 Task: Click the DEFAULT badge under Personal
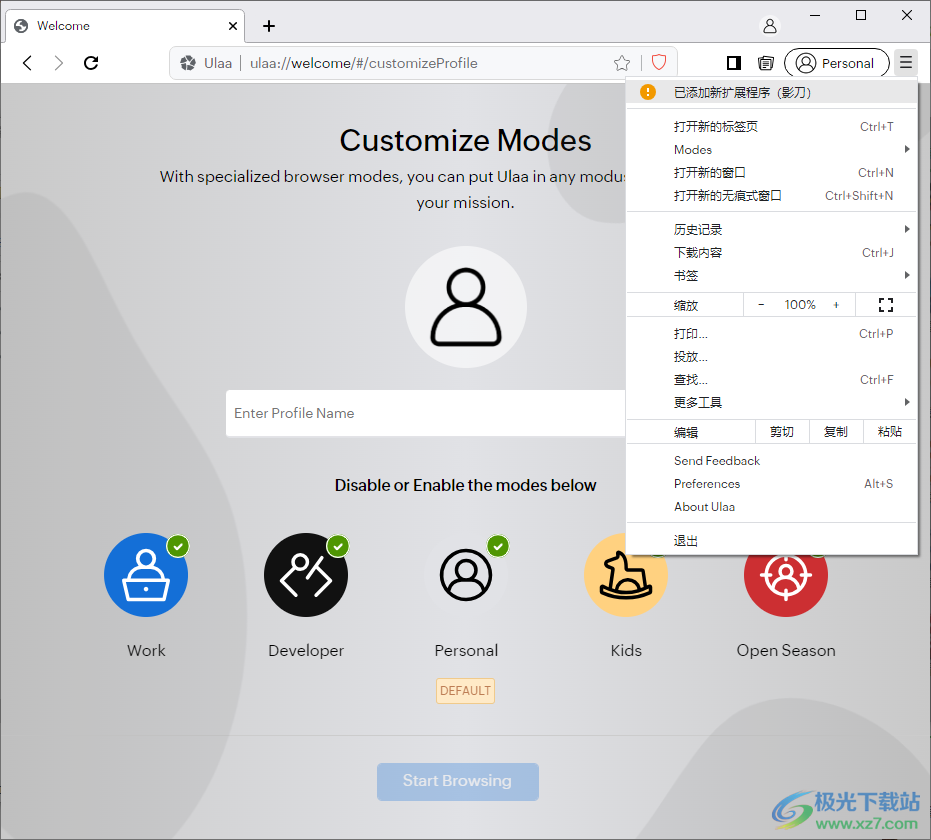click(x=466, y=691)
